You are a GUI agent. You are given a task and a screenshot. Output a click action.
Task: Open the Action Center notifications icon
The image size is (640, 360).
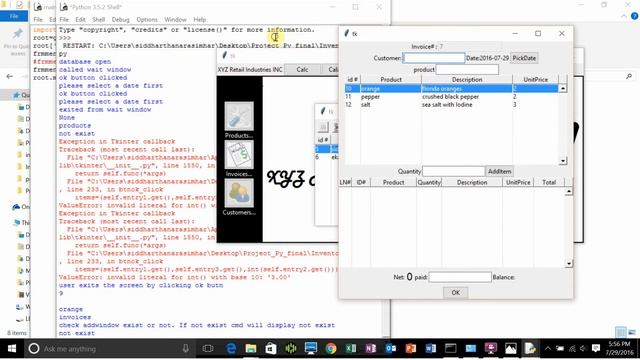coord(596,349)
